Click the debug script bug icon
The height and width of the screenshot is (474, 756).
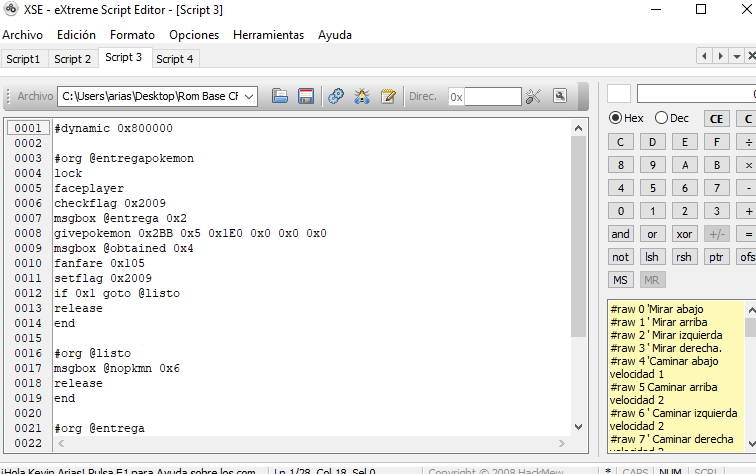click(362, 96)
